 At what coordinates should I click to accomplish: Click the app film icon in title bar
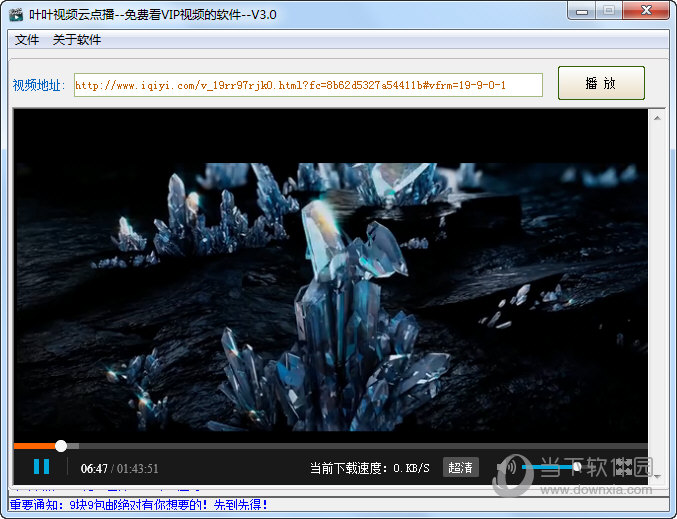[16, 15]
